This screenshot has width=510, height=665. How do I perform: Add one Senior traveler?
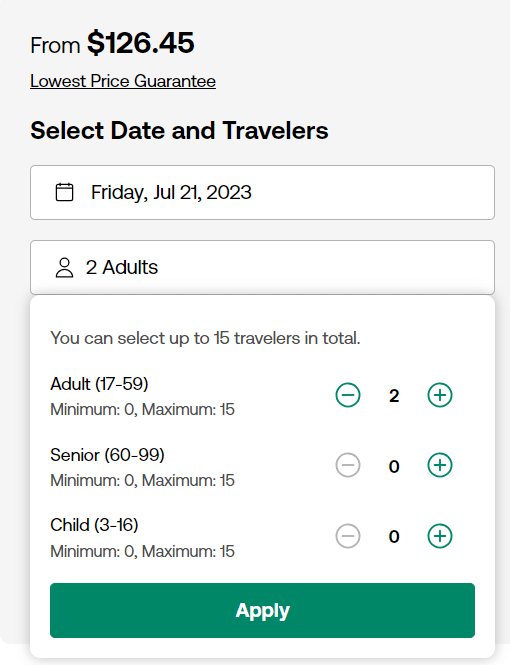(x=440, y=465)
